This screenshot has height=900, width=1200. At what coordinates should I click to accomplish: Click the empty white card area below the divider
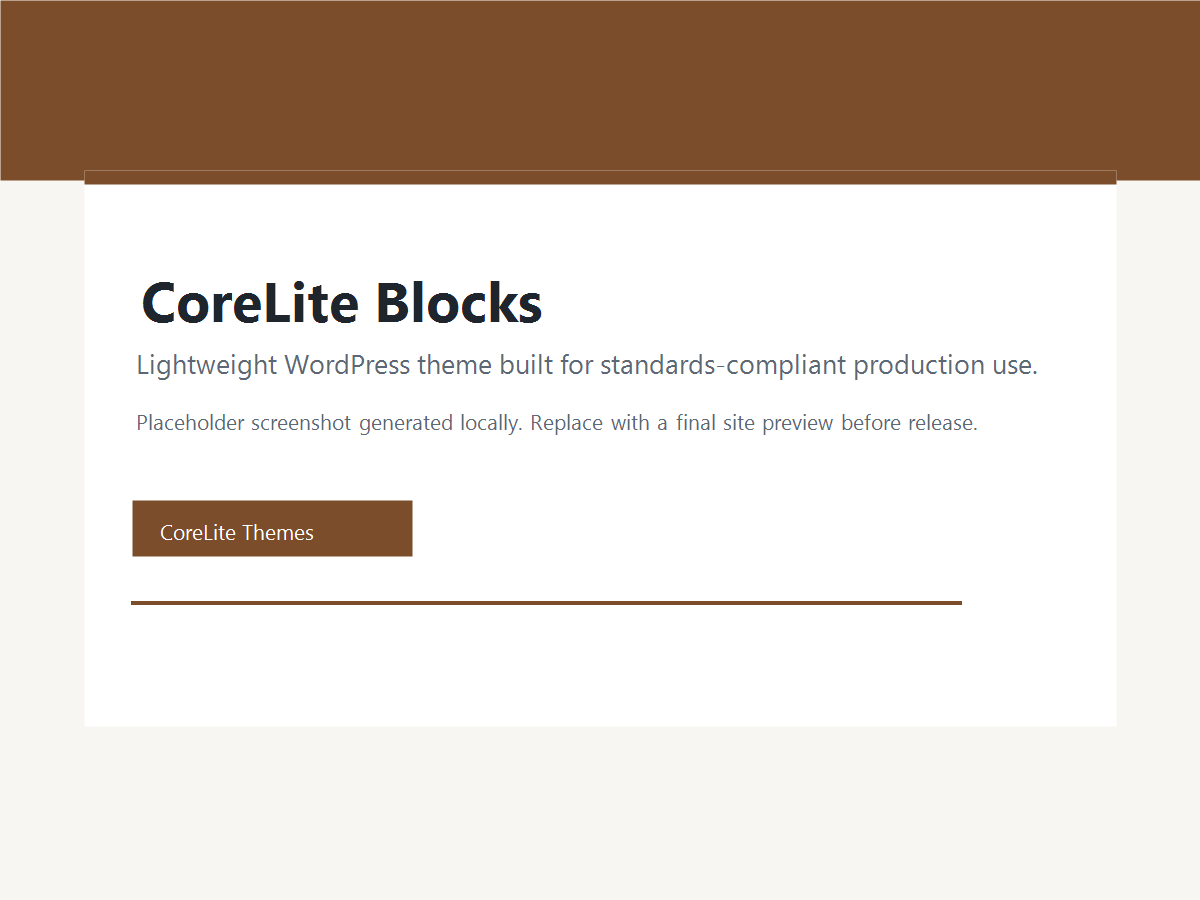(600, 666)
